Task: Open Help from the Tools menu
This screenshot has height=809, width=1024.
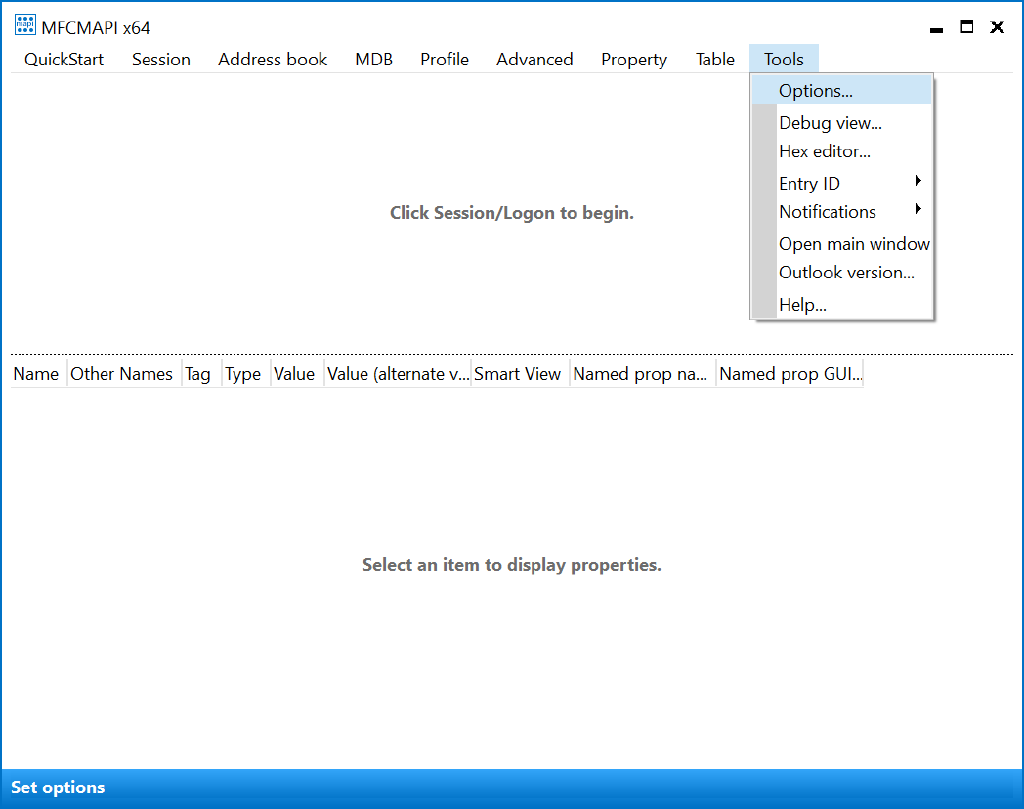Action: coord(802,304)
